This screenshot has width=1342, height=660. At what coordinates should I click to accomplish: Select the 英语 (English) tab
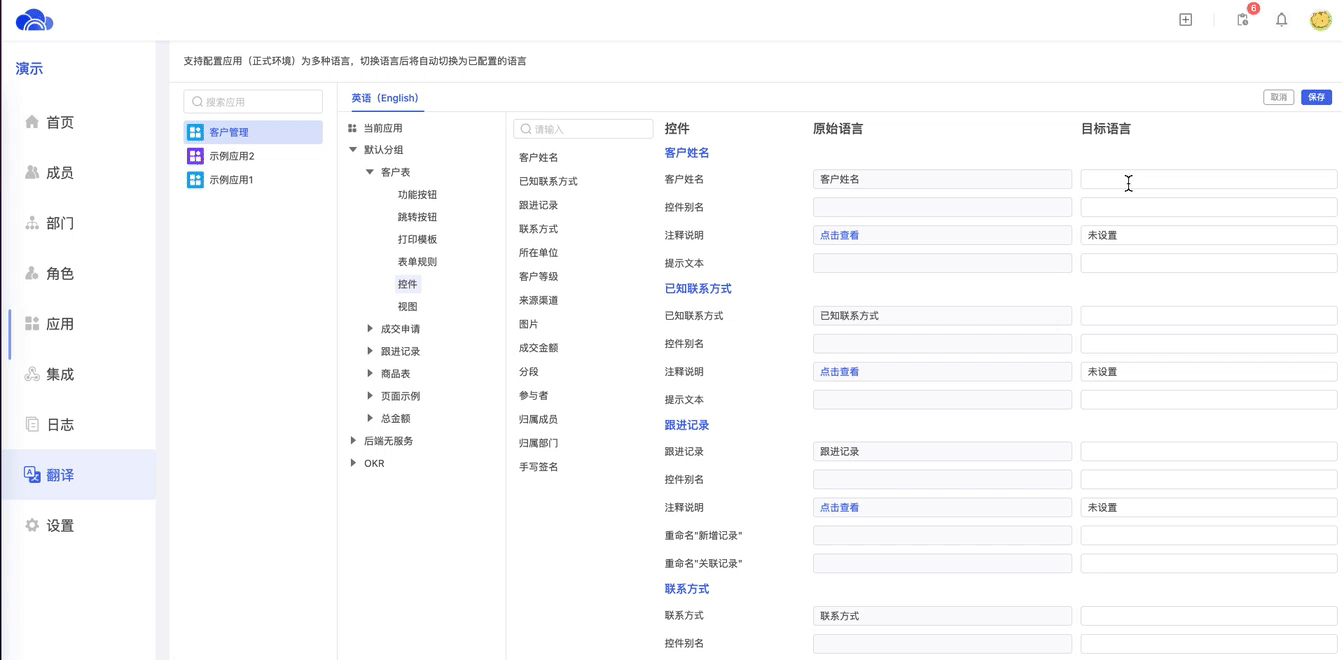point(385,98)
